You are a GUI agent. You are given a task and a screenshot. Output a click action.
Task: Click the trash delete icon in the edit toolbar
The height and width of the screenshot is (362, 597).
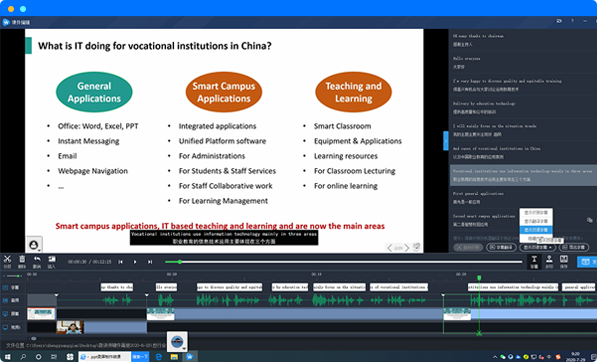(x=22, y=259)
